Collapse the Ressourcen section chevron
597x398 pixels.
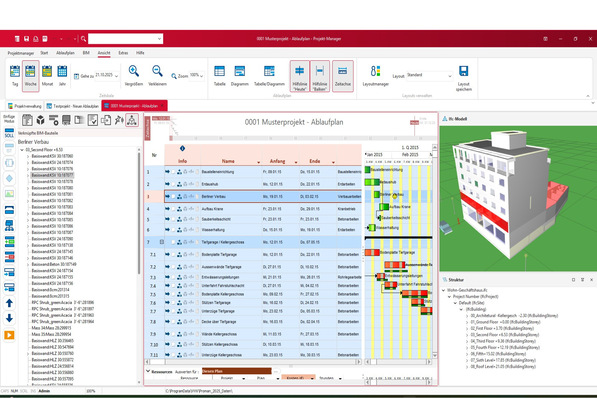(x=148, y=371)
